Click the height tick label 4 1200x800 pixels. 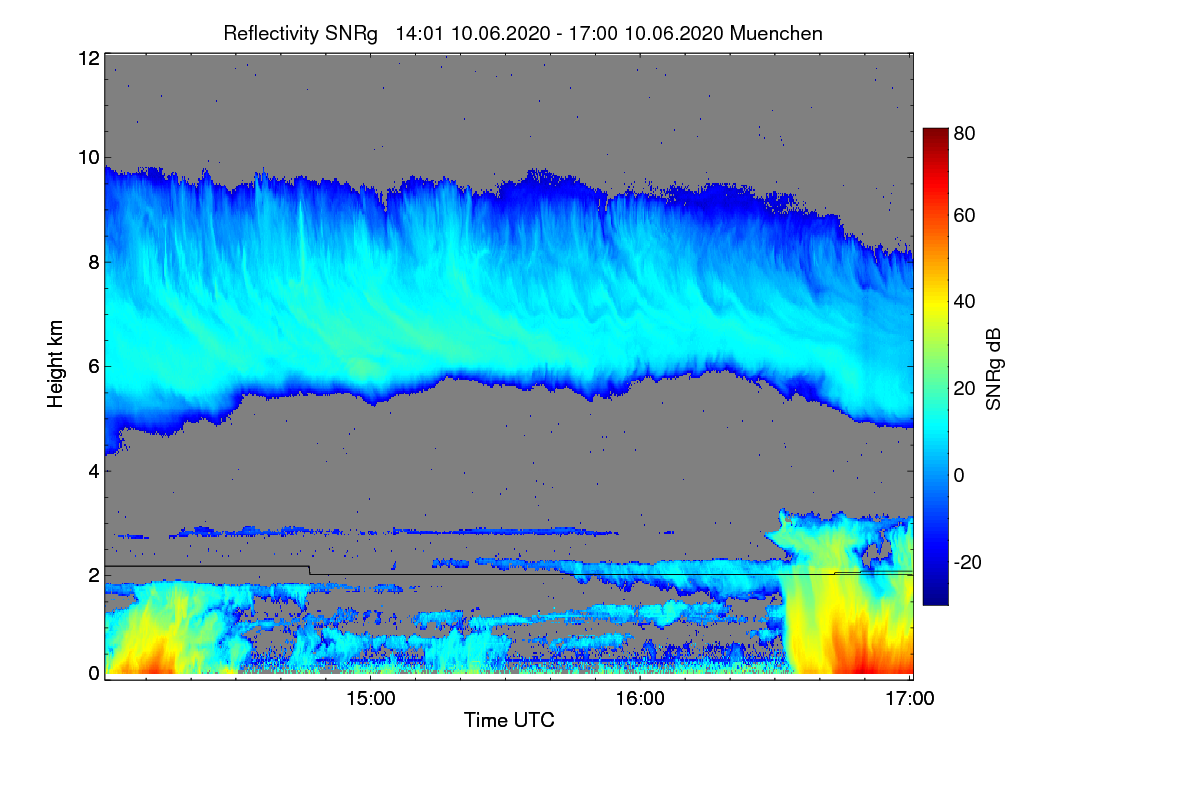coord(93,470)
